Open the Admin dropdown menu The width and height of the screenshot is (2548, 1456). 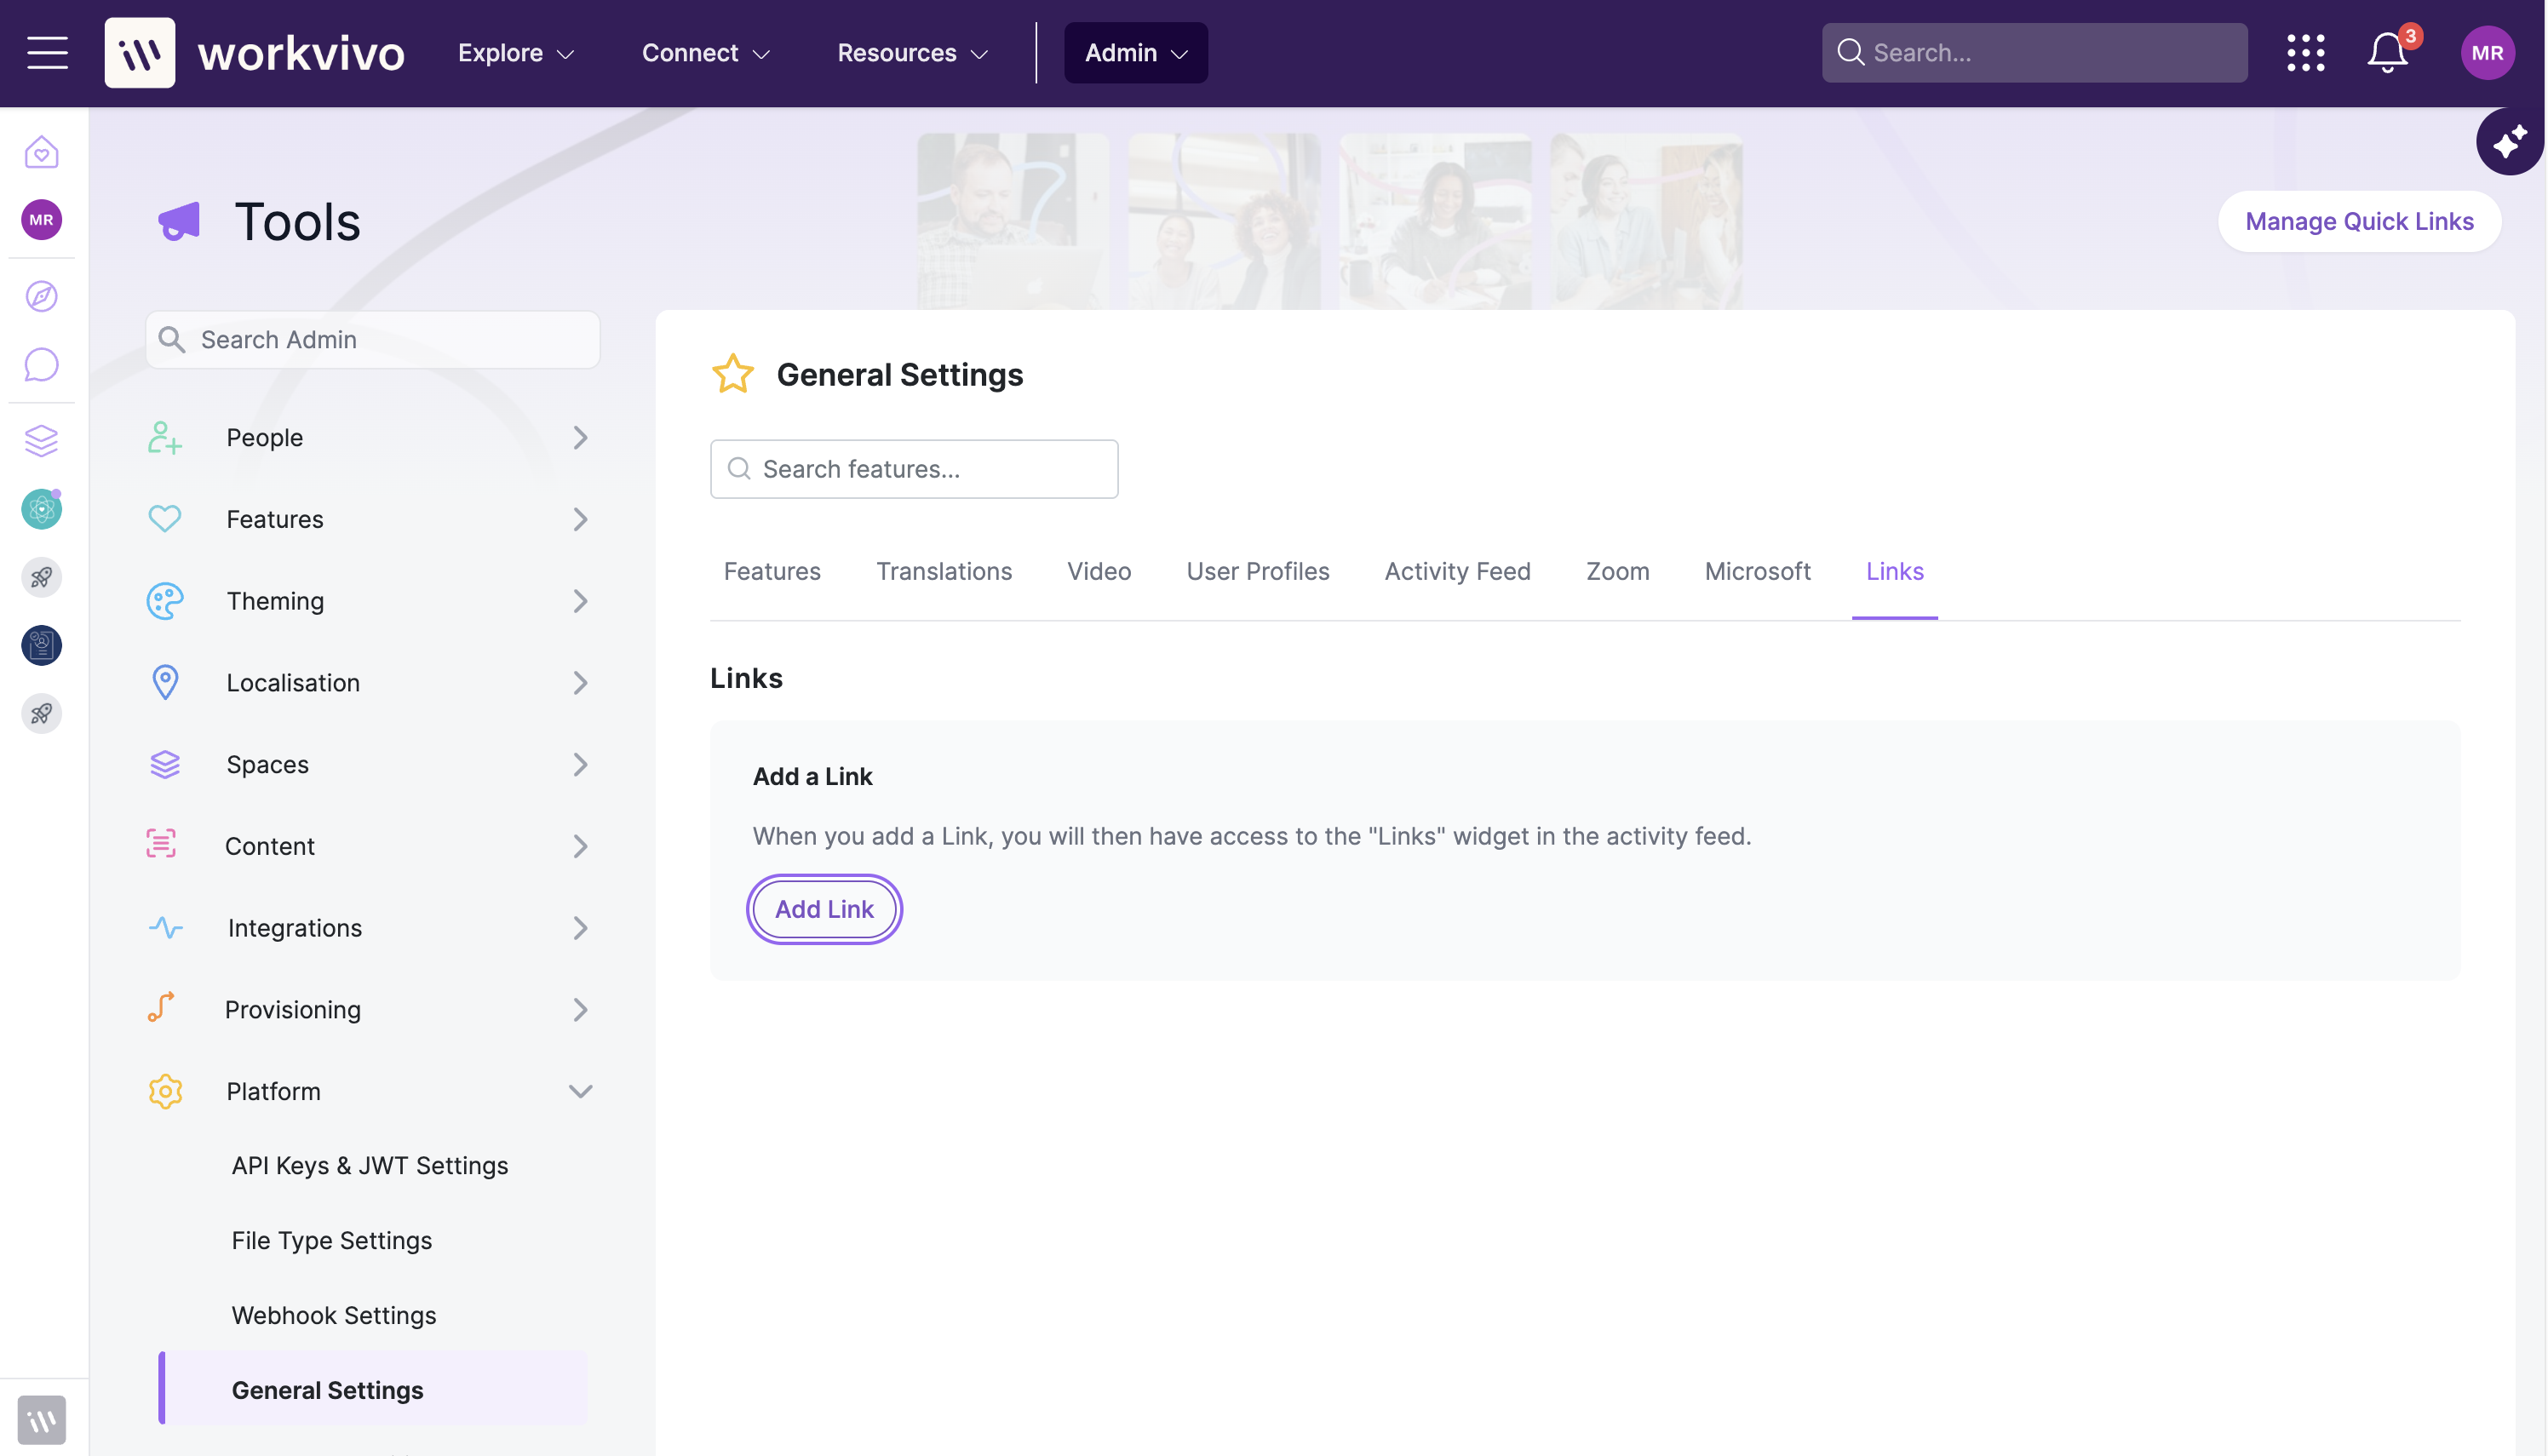pos(1136,53)
